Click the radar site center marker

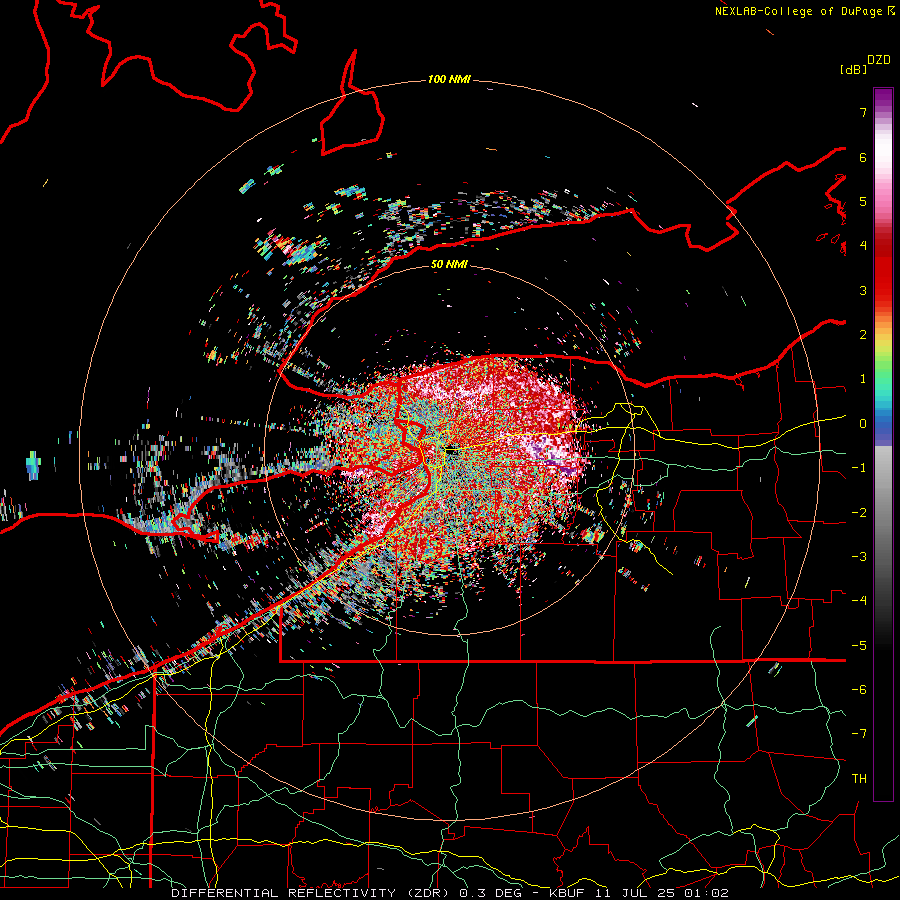click(x=452, y=451)
